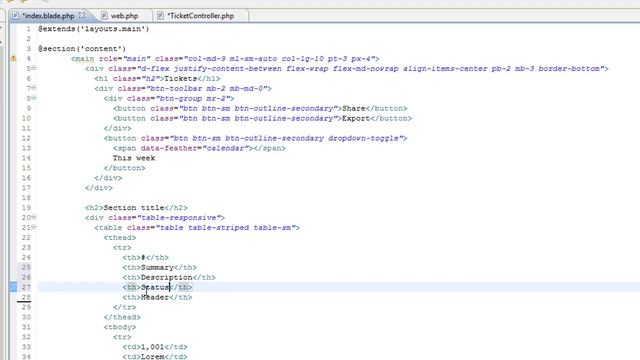Click the 1,001 table cell value
The width and height of the screenshot is (640, 360).
pyautogui.click(x=153, y=347)
